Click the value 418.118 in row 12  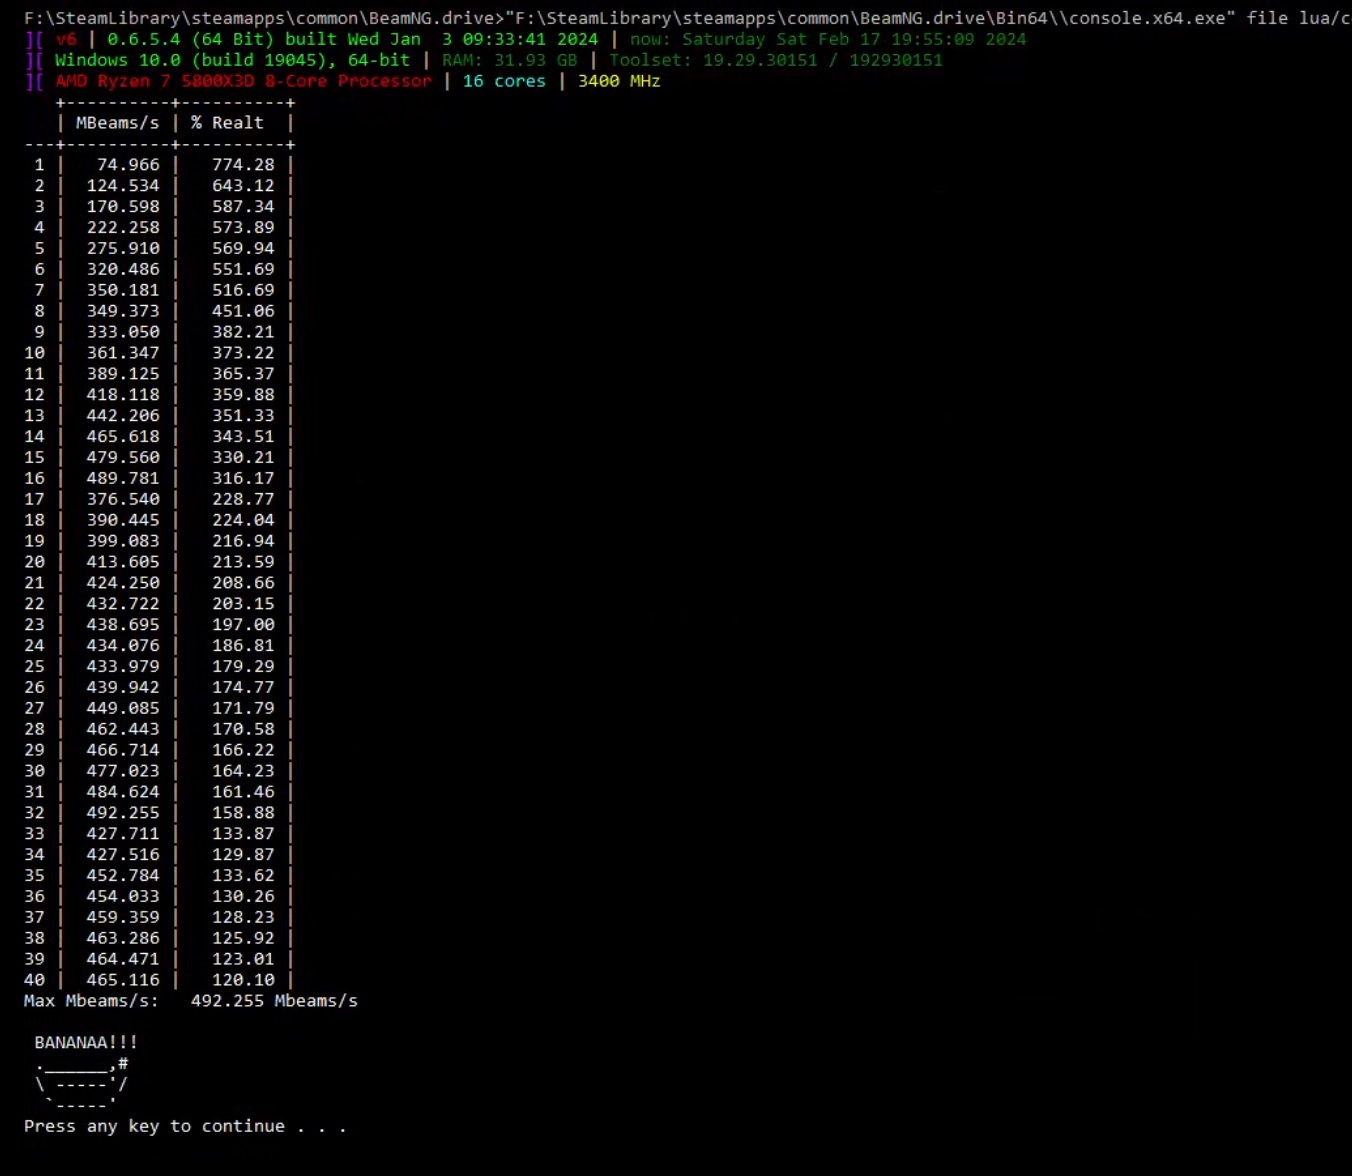tap(123, 396)
